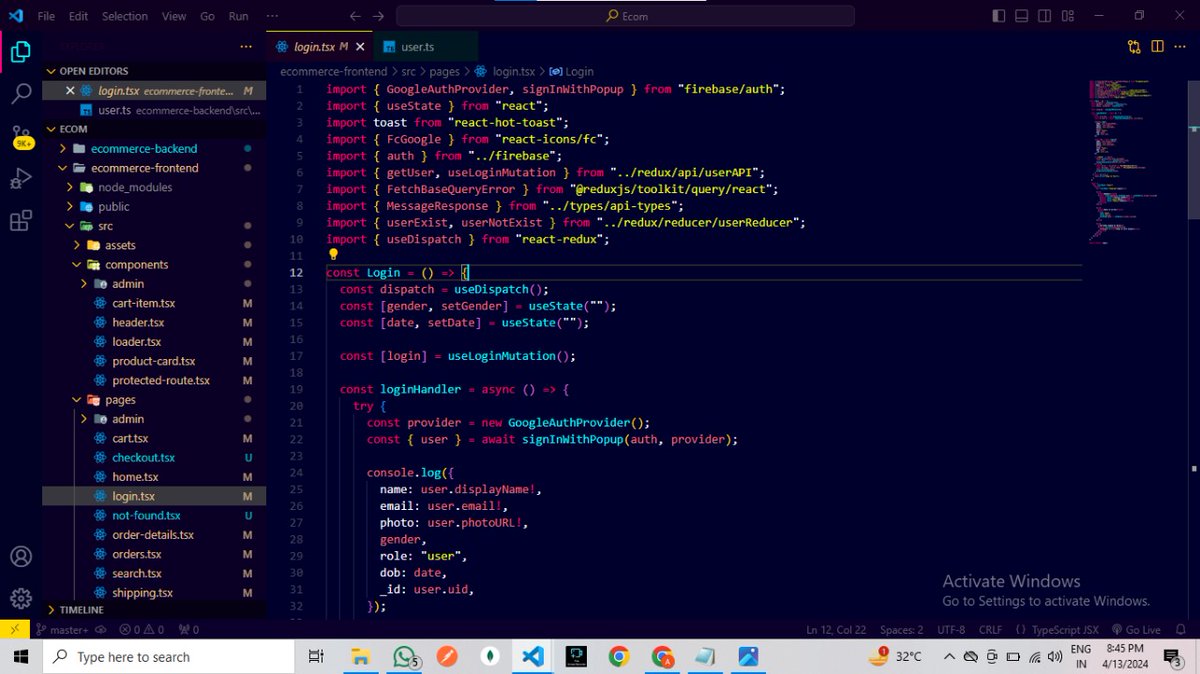
Task: Go back with the navigation arrow
Action: click(355, 16)
